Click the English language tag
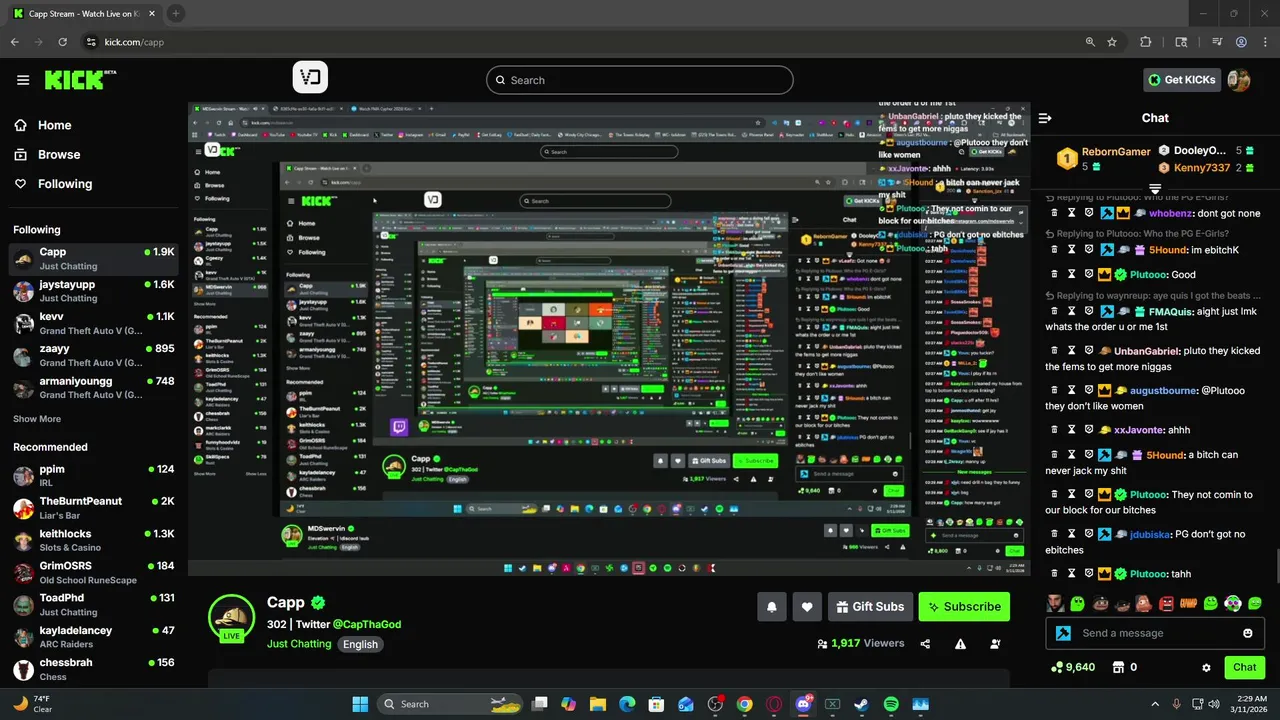The height and width of the screenshot is (720, 1280). point(361,644)
